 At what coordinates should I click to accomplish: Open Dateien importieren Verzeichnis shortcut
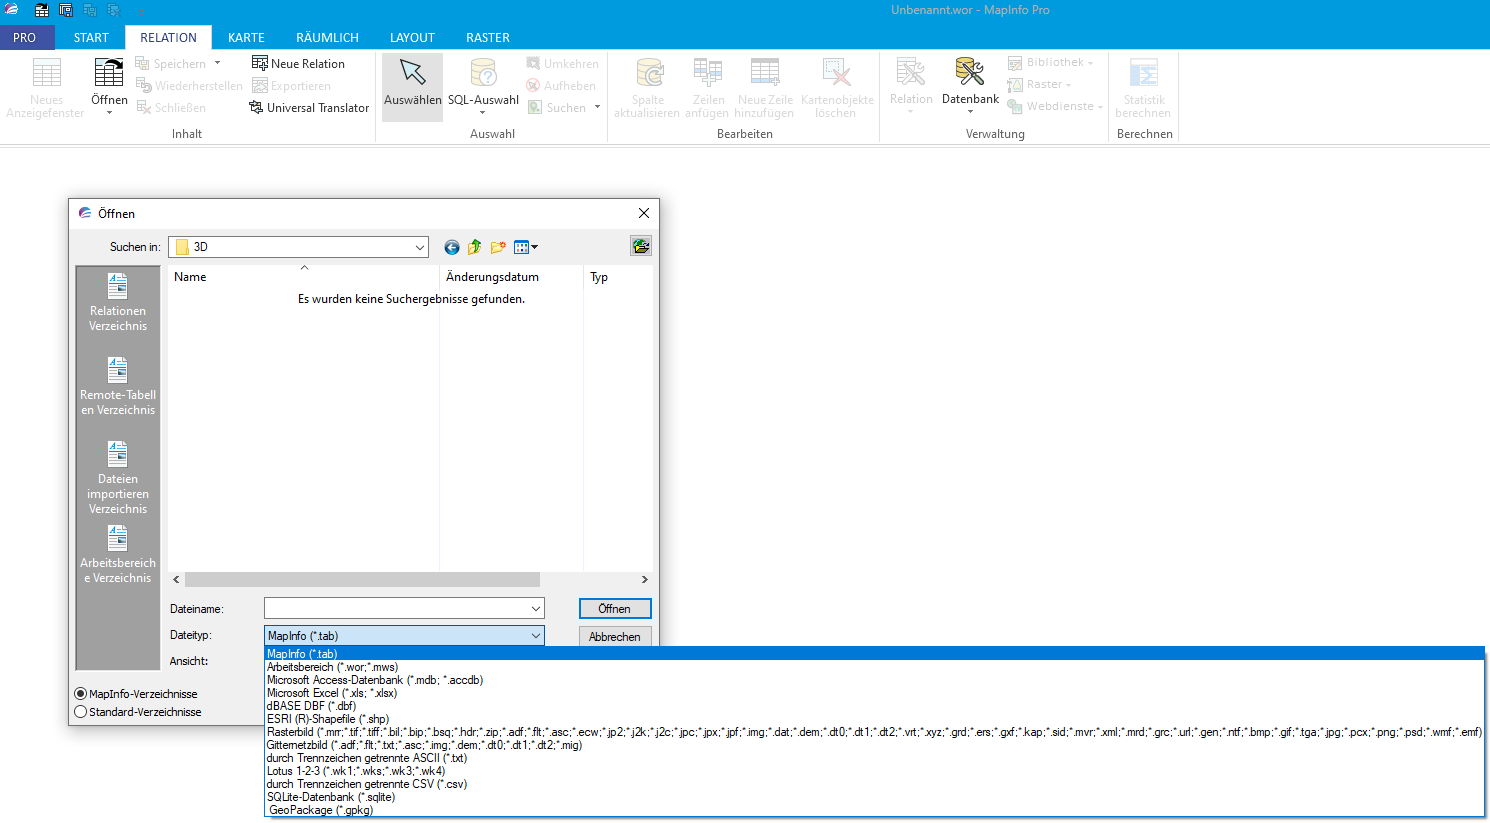(x=118, y=478)
